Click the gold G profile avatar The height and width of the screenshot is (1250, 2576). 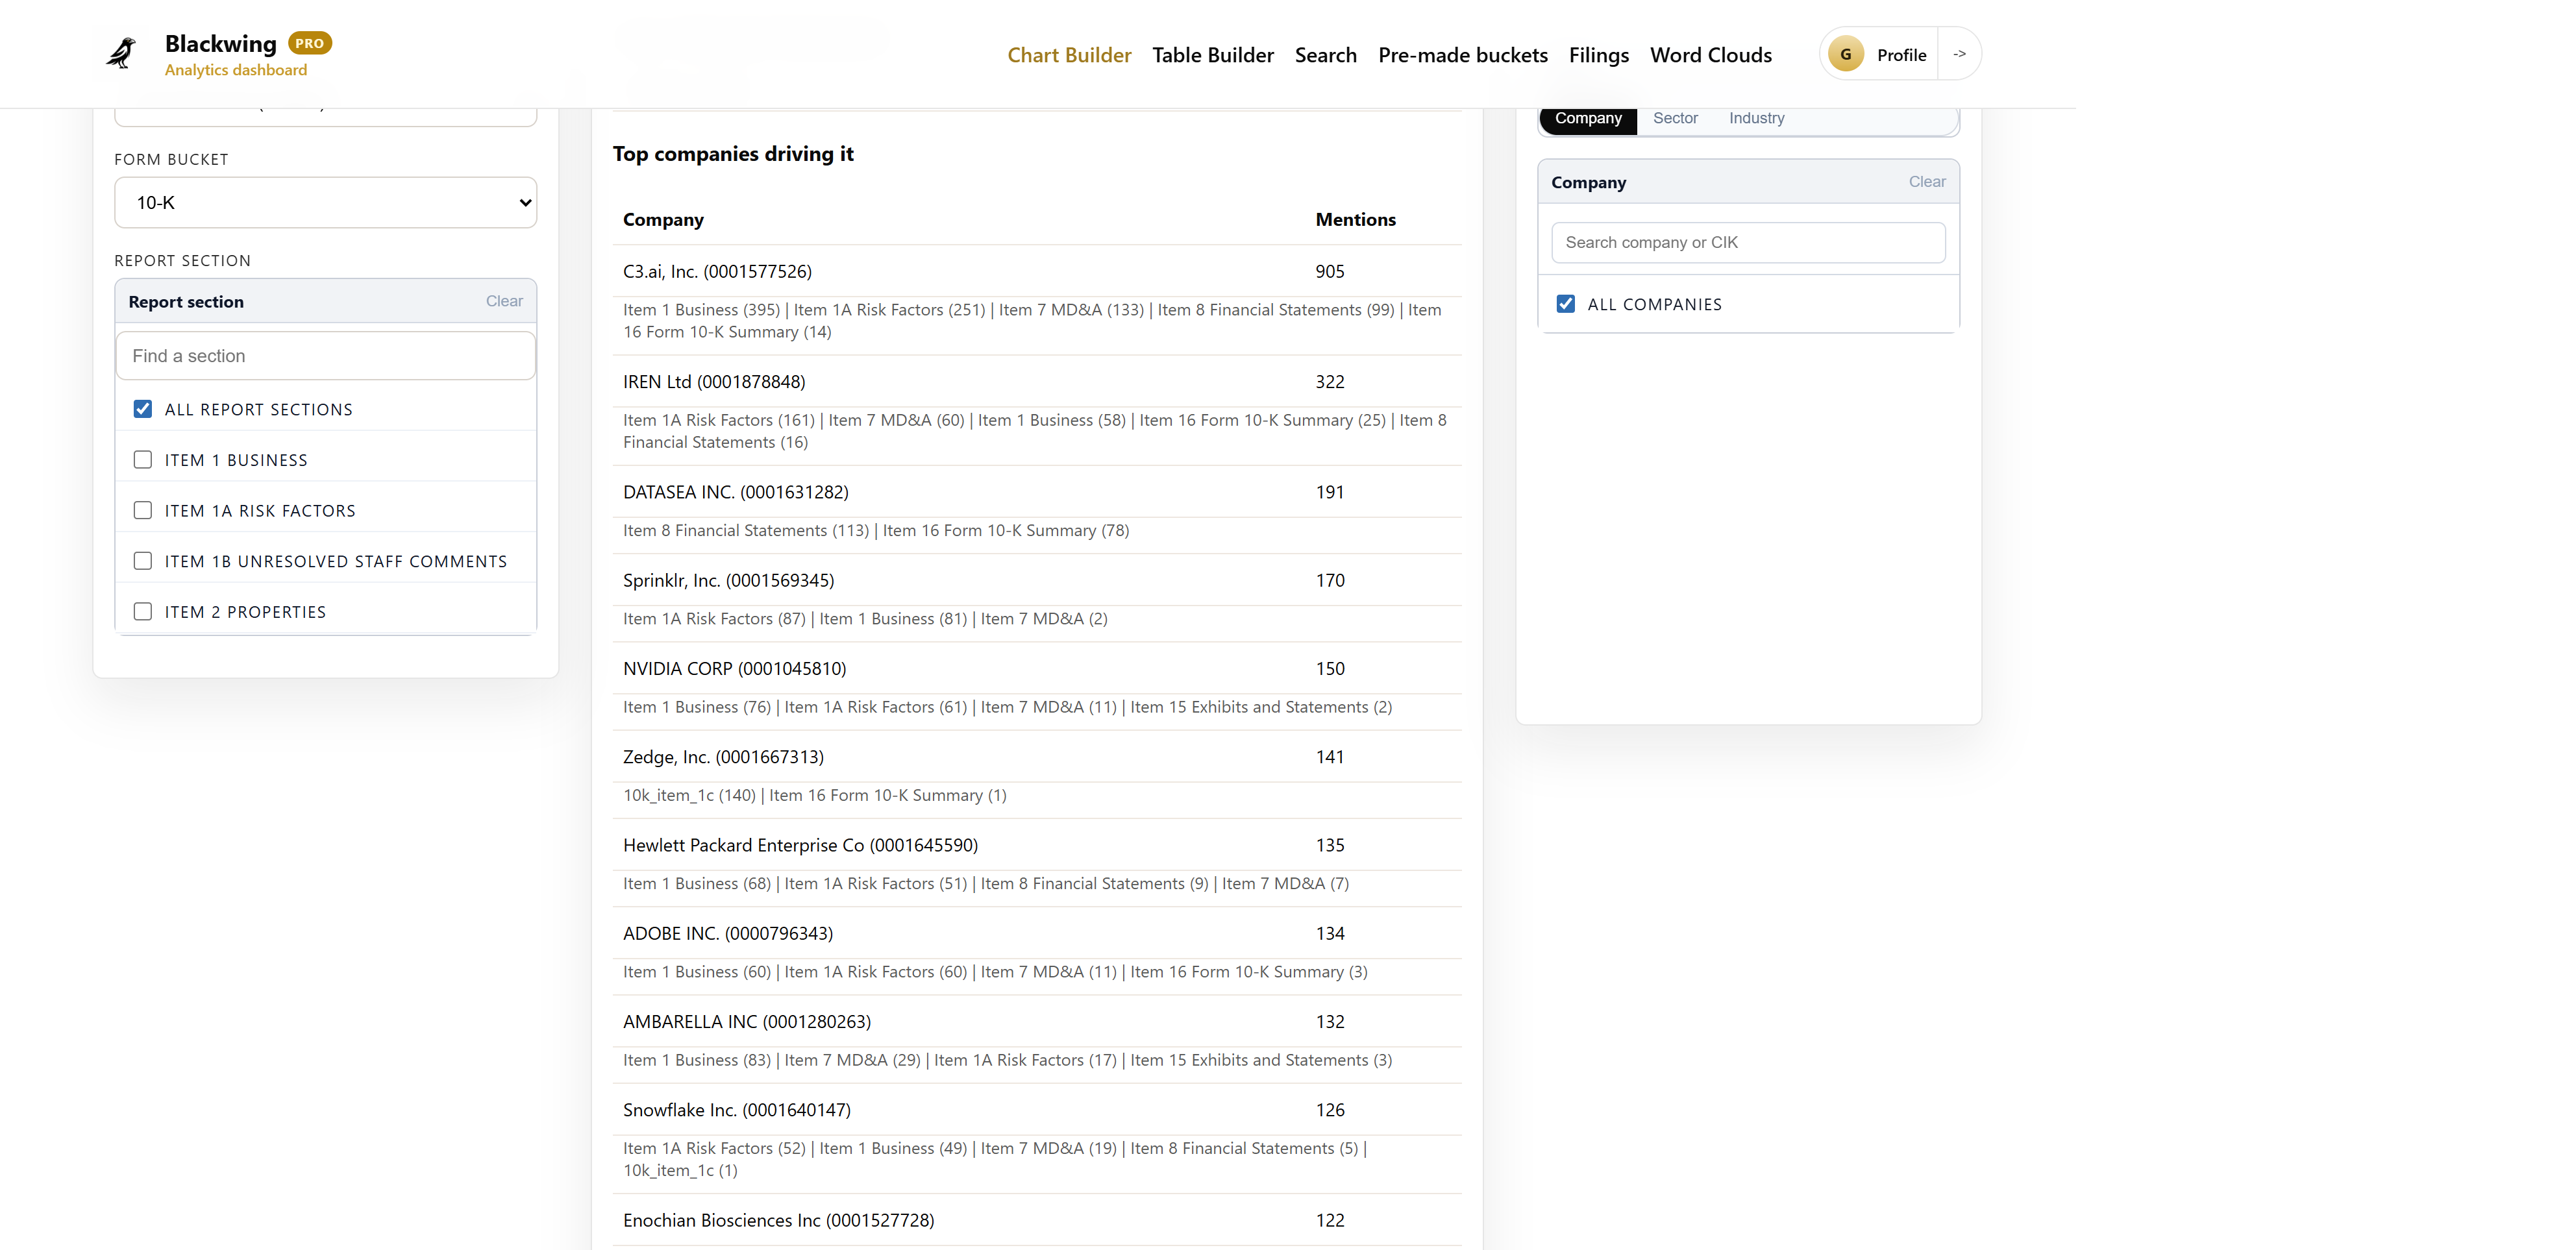tap(1845, 55)
